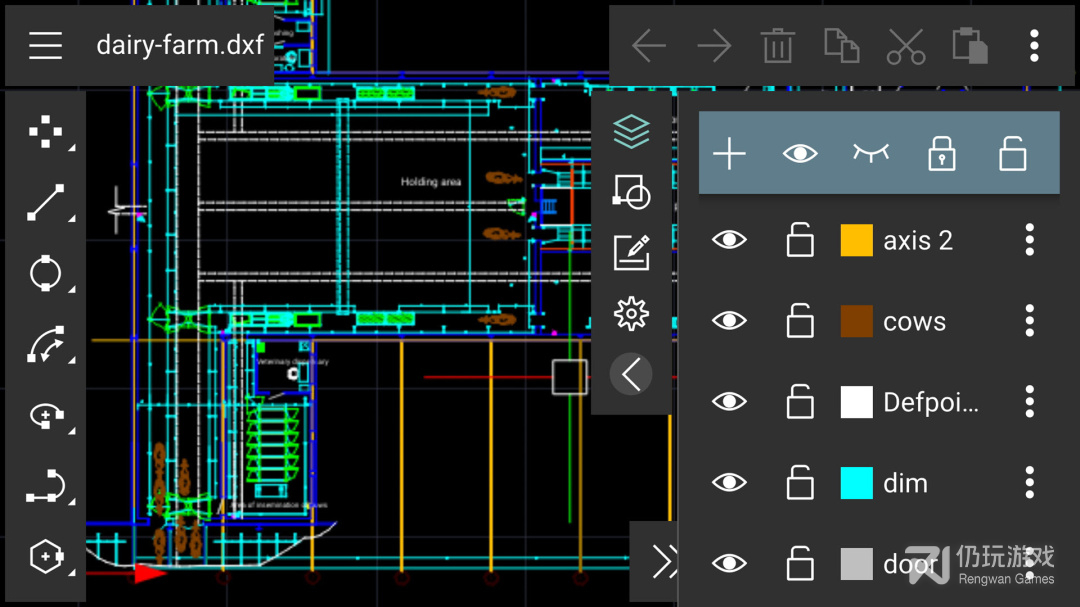The width and height of the screenshot is (1080, 607).
Task: Expand the bottom right panel chevron
Action: [x=660, y=562]
